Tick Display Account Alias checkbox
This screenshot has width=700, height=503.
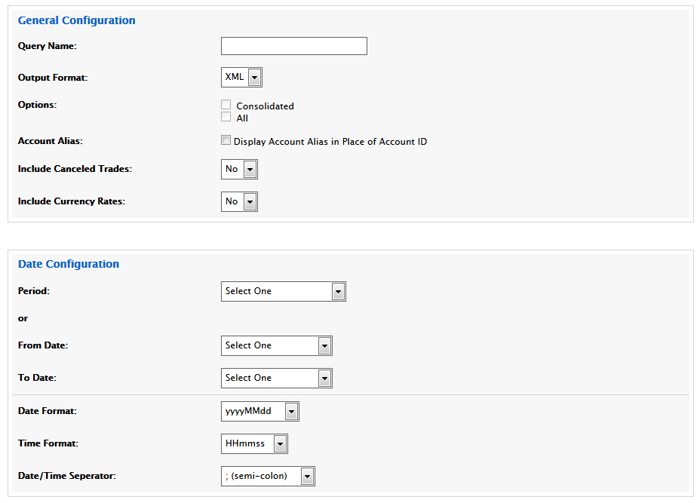coord(226,140)
